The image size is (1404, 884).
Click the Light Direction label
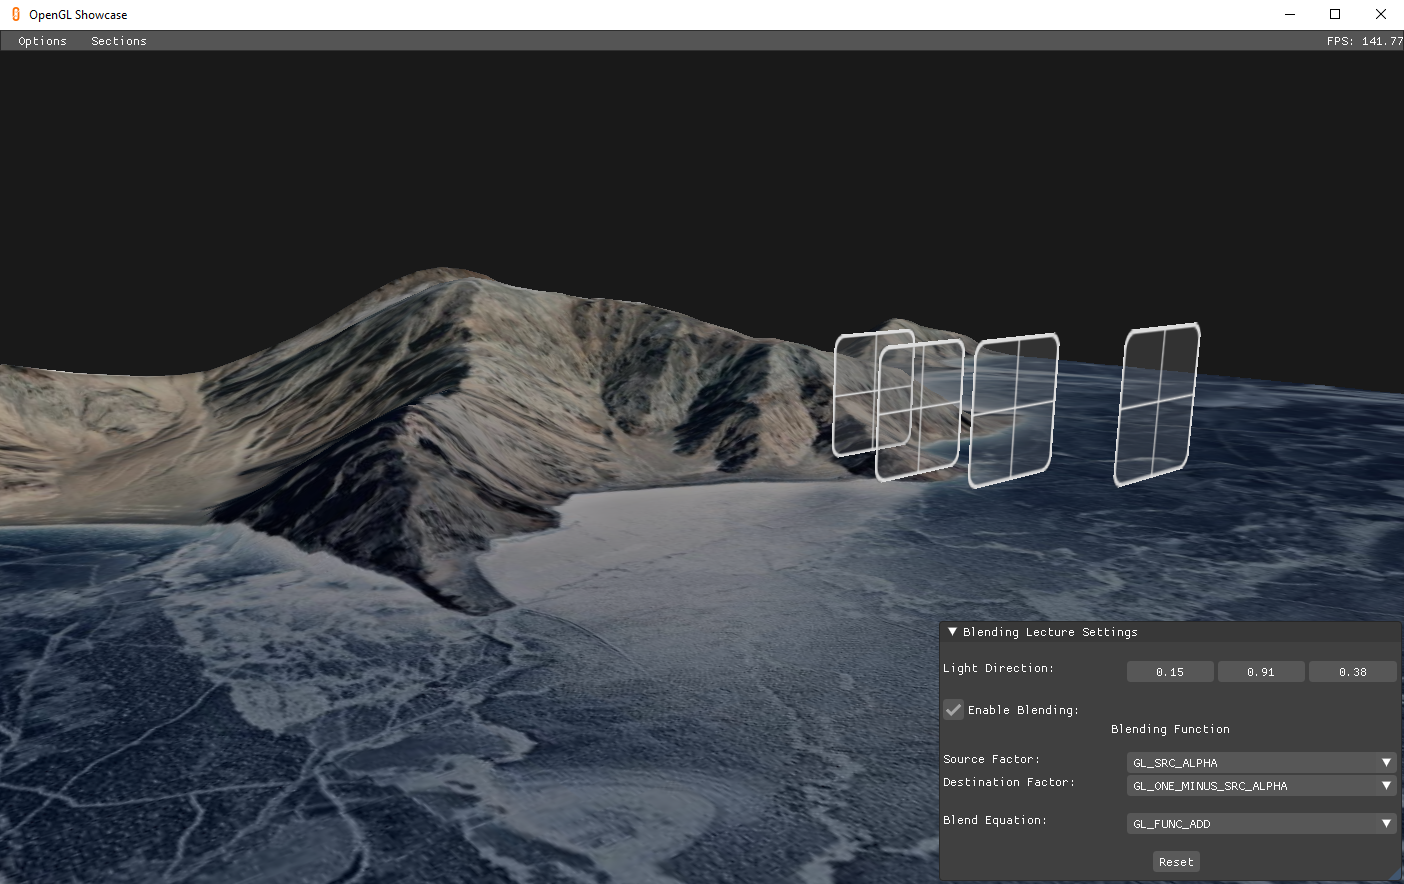(x=998, y=668)
